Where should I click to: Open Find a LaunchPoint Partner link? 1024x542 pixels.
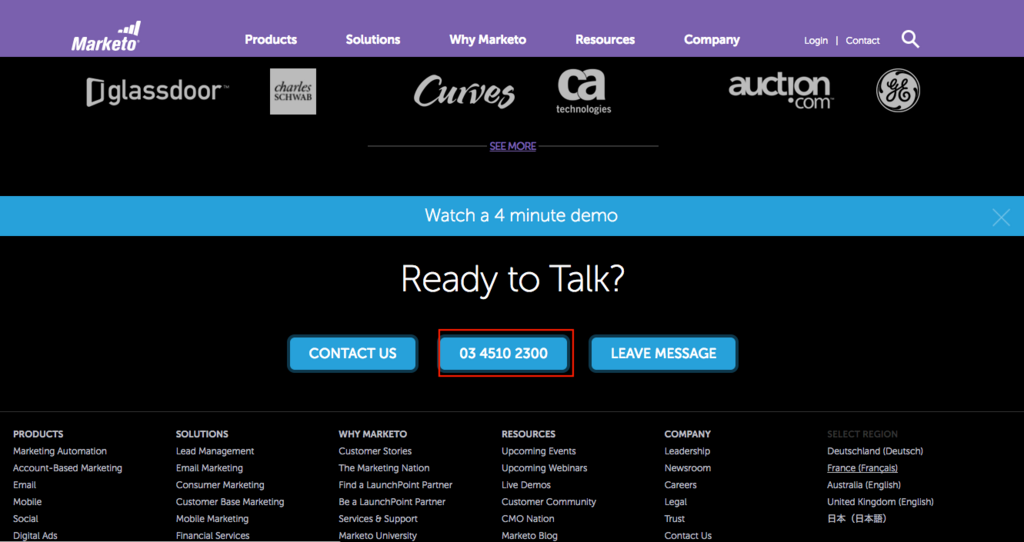(x=396, y=485)
